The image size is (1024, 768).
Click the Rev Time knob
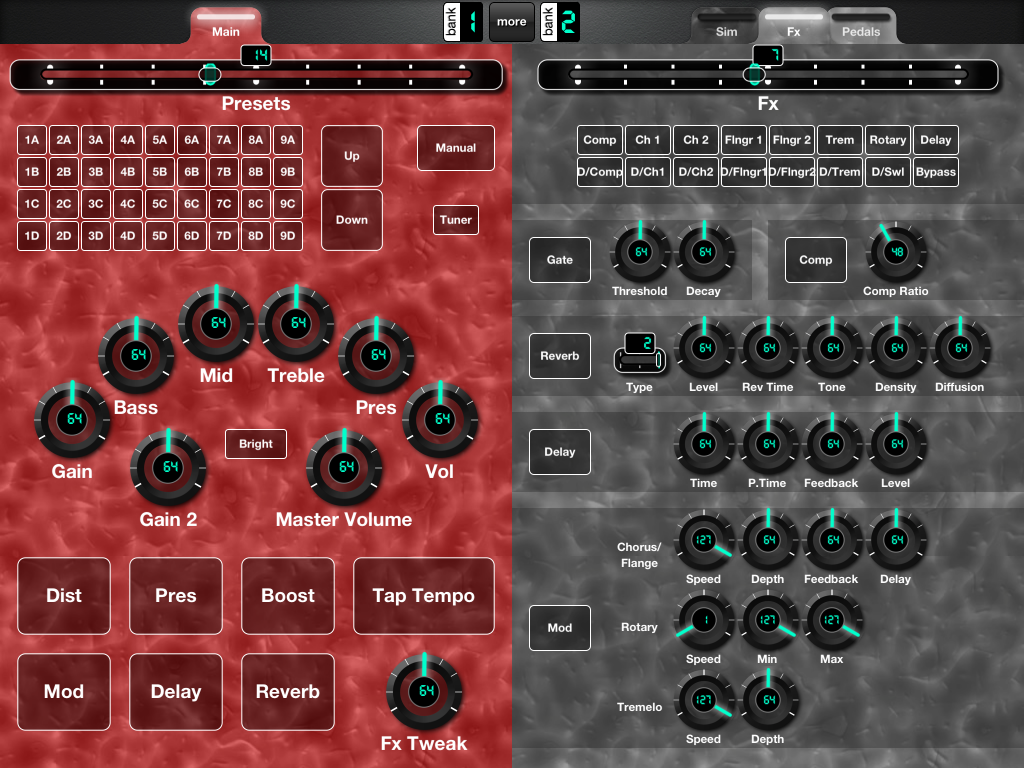coord(768,348)
